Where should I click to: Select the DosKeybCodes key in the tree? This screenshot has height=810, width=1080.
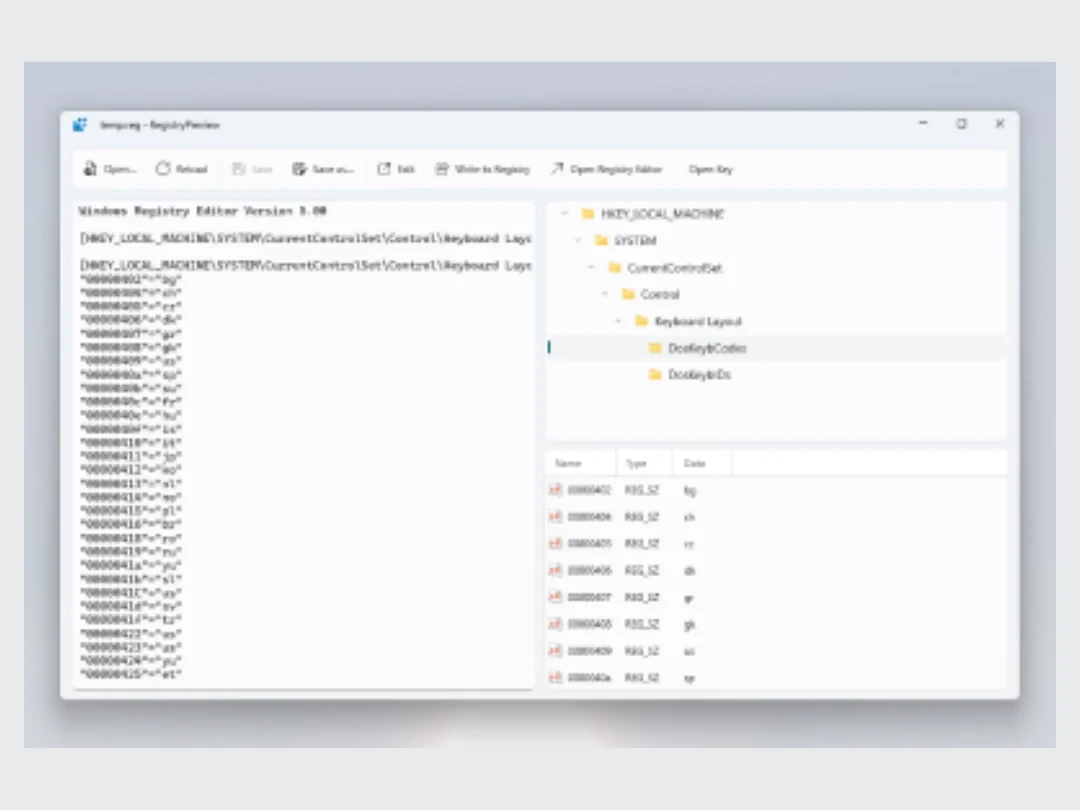click(x=707, y=348)
